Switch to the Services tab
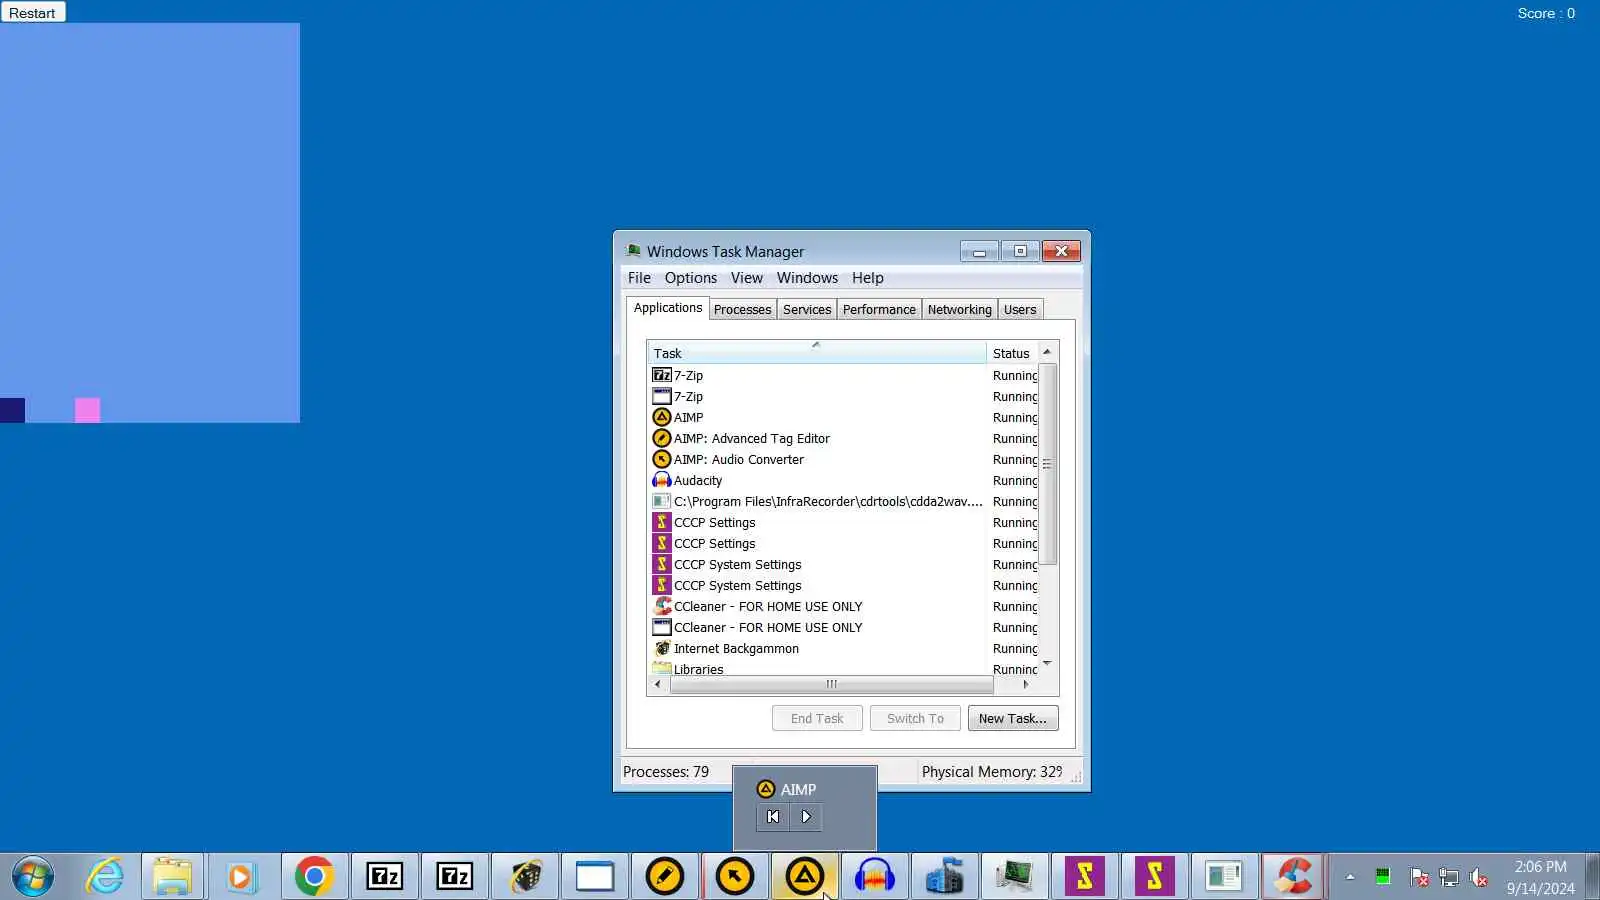The width and height of the screenshot is (1600, 900). (807, 310)
